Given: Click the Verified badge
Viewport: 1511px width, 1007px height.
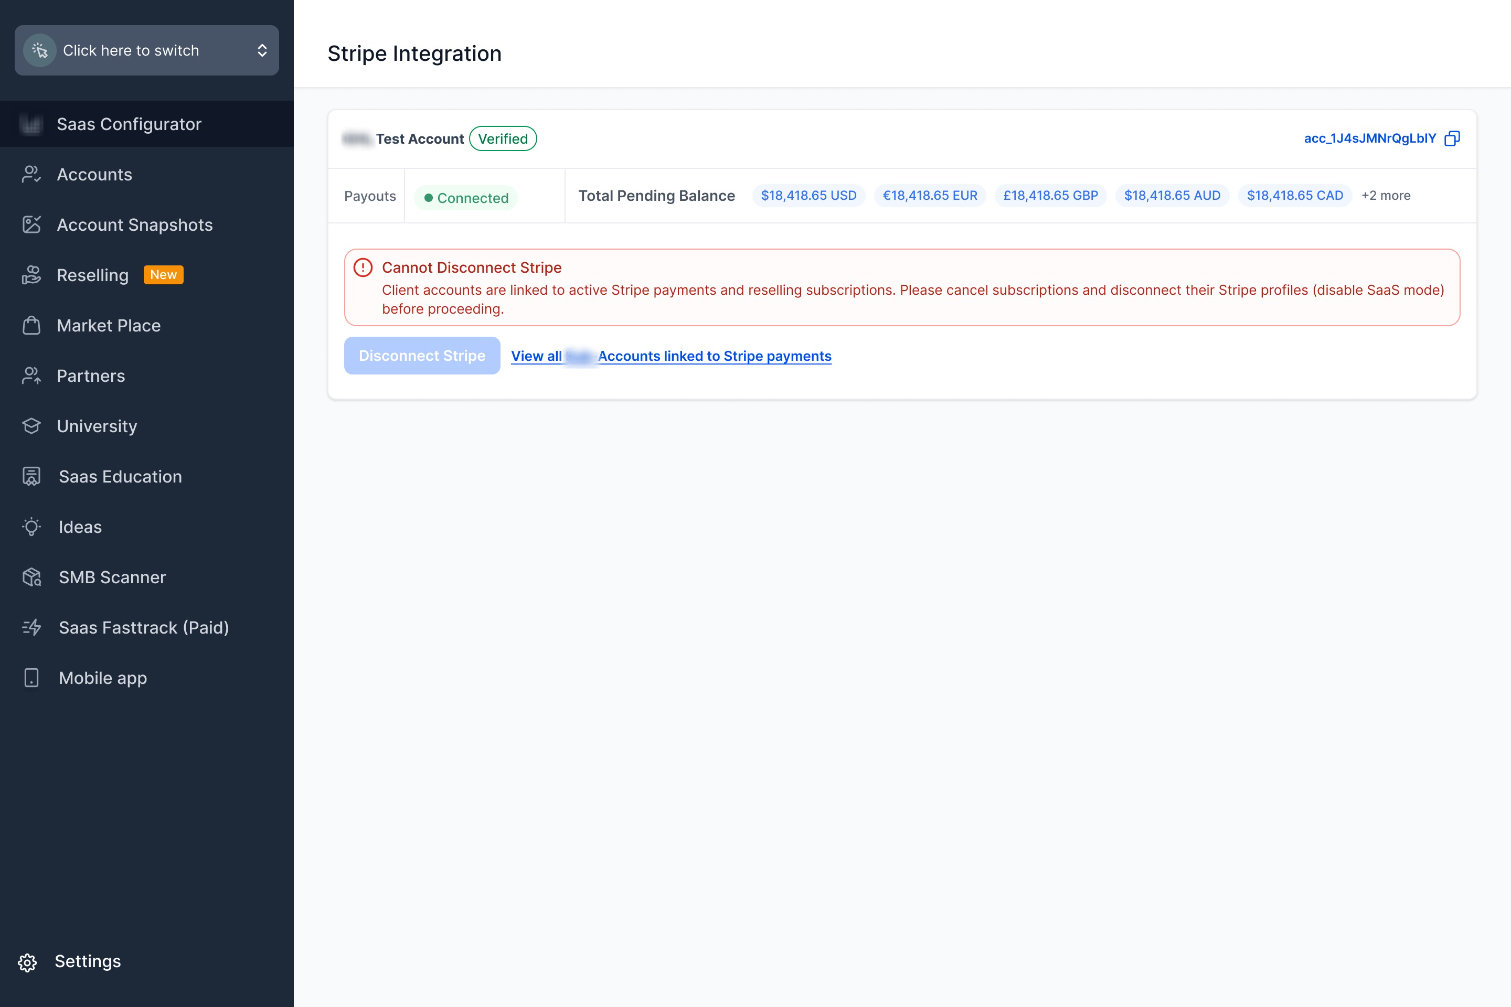Looking at the screenshot, I should point(503,139).
